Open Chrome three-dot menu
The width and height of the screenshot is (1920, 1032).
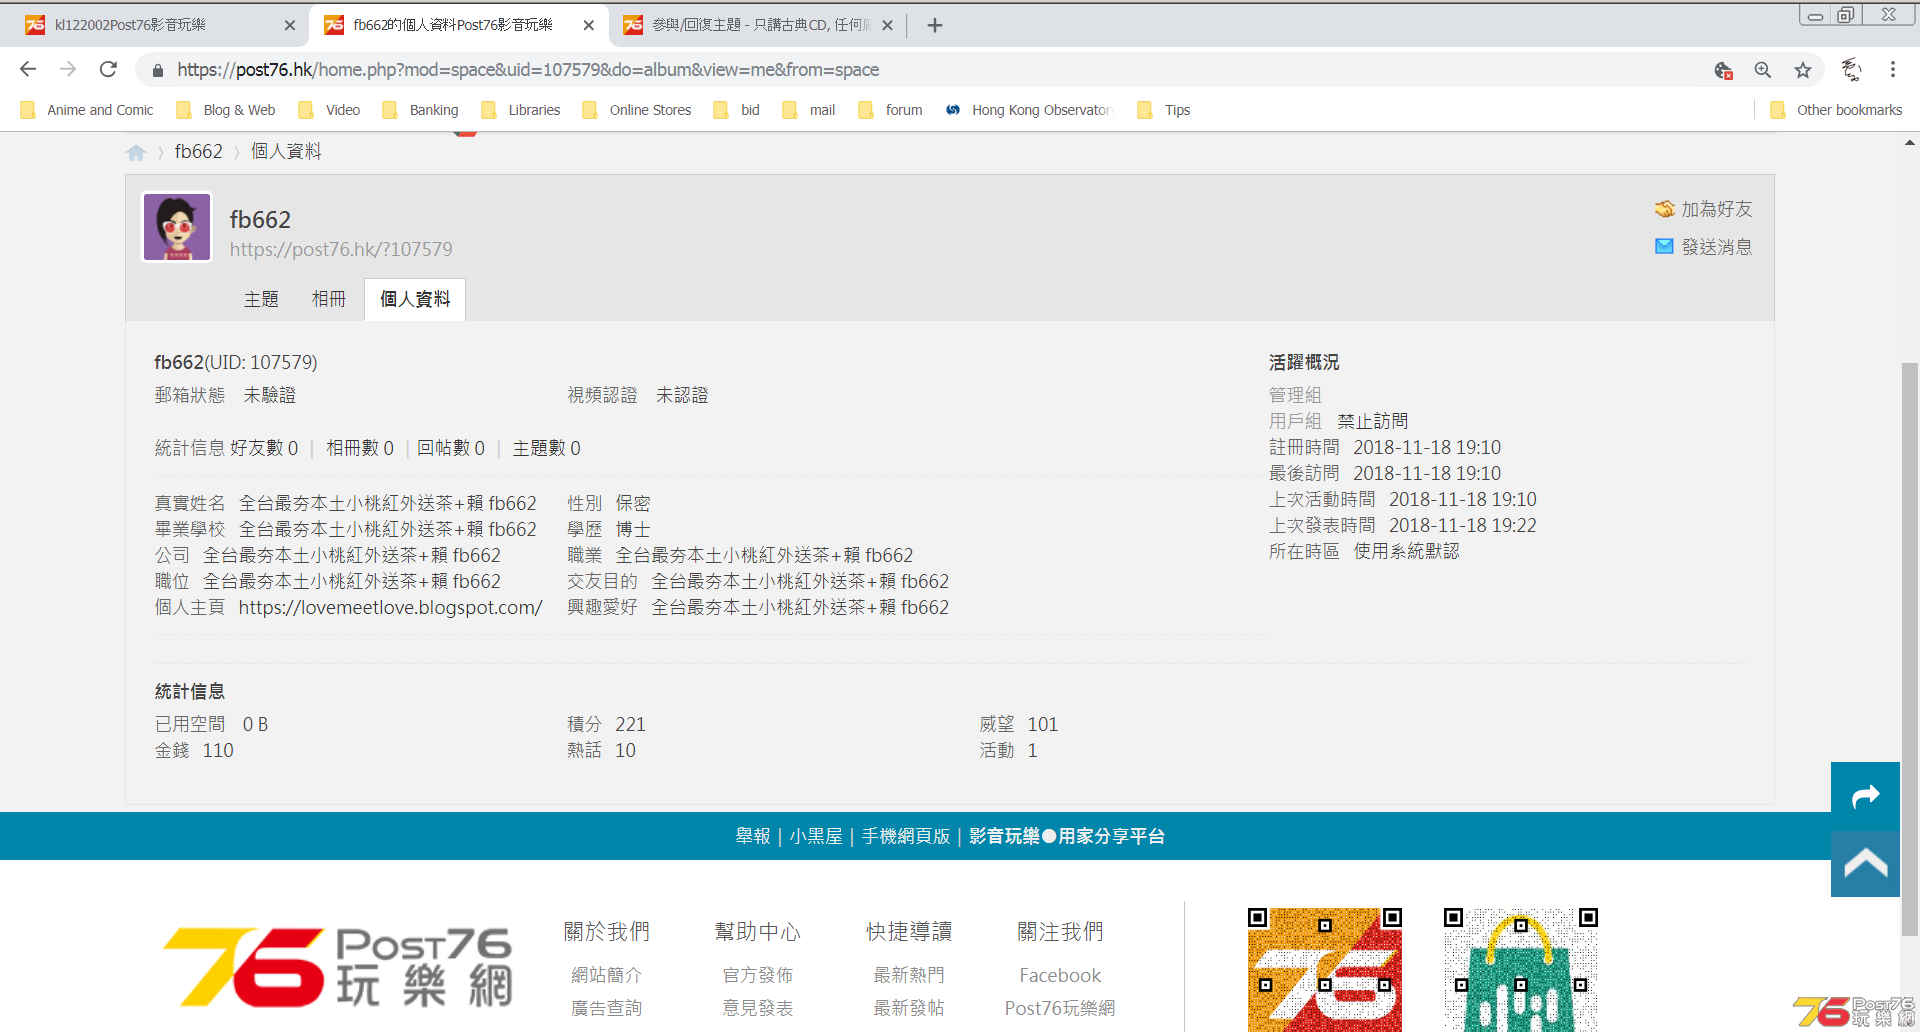[1893, 69]
